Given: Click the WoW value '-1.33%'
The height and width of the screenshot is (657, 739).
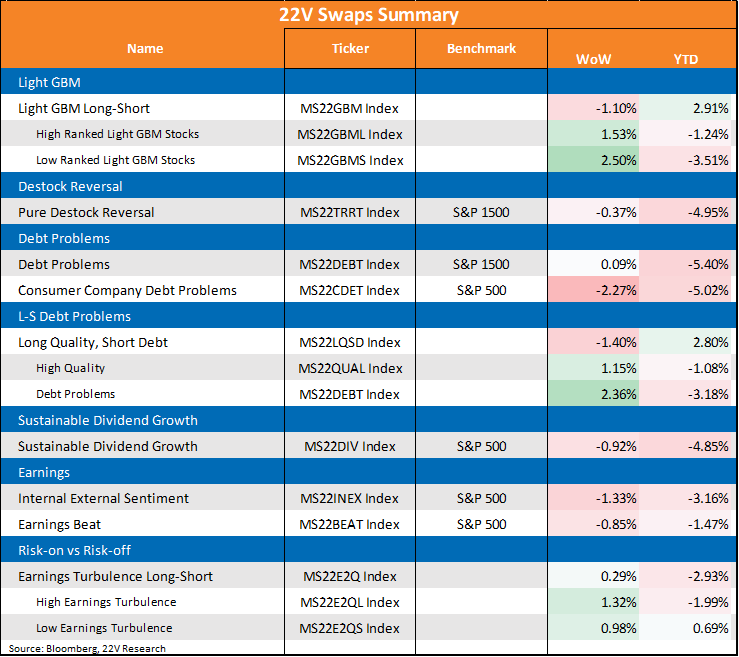Looking at the screenshot, I should 616,499.
